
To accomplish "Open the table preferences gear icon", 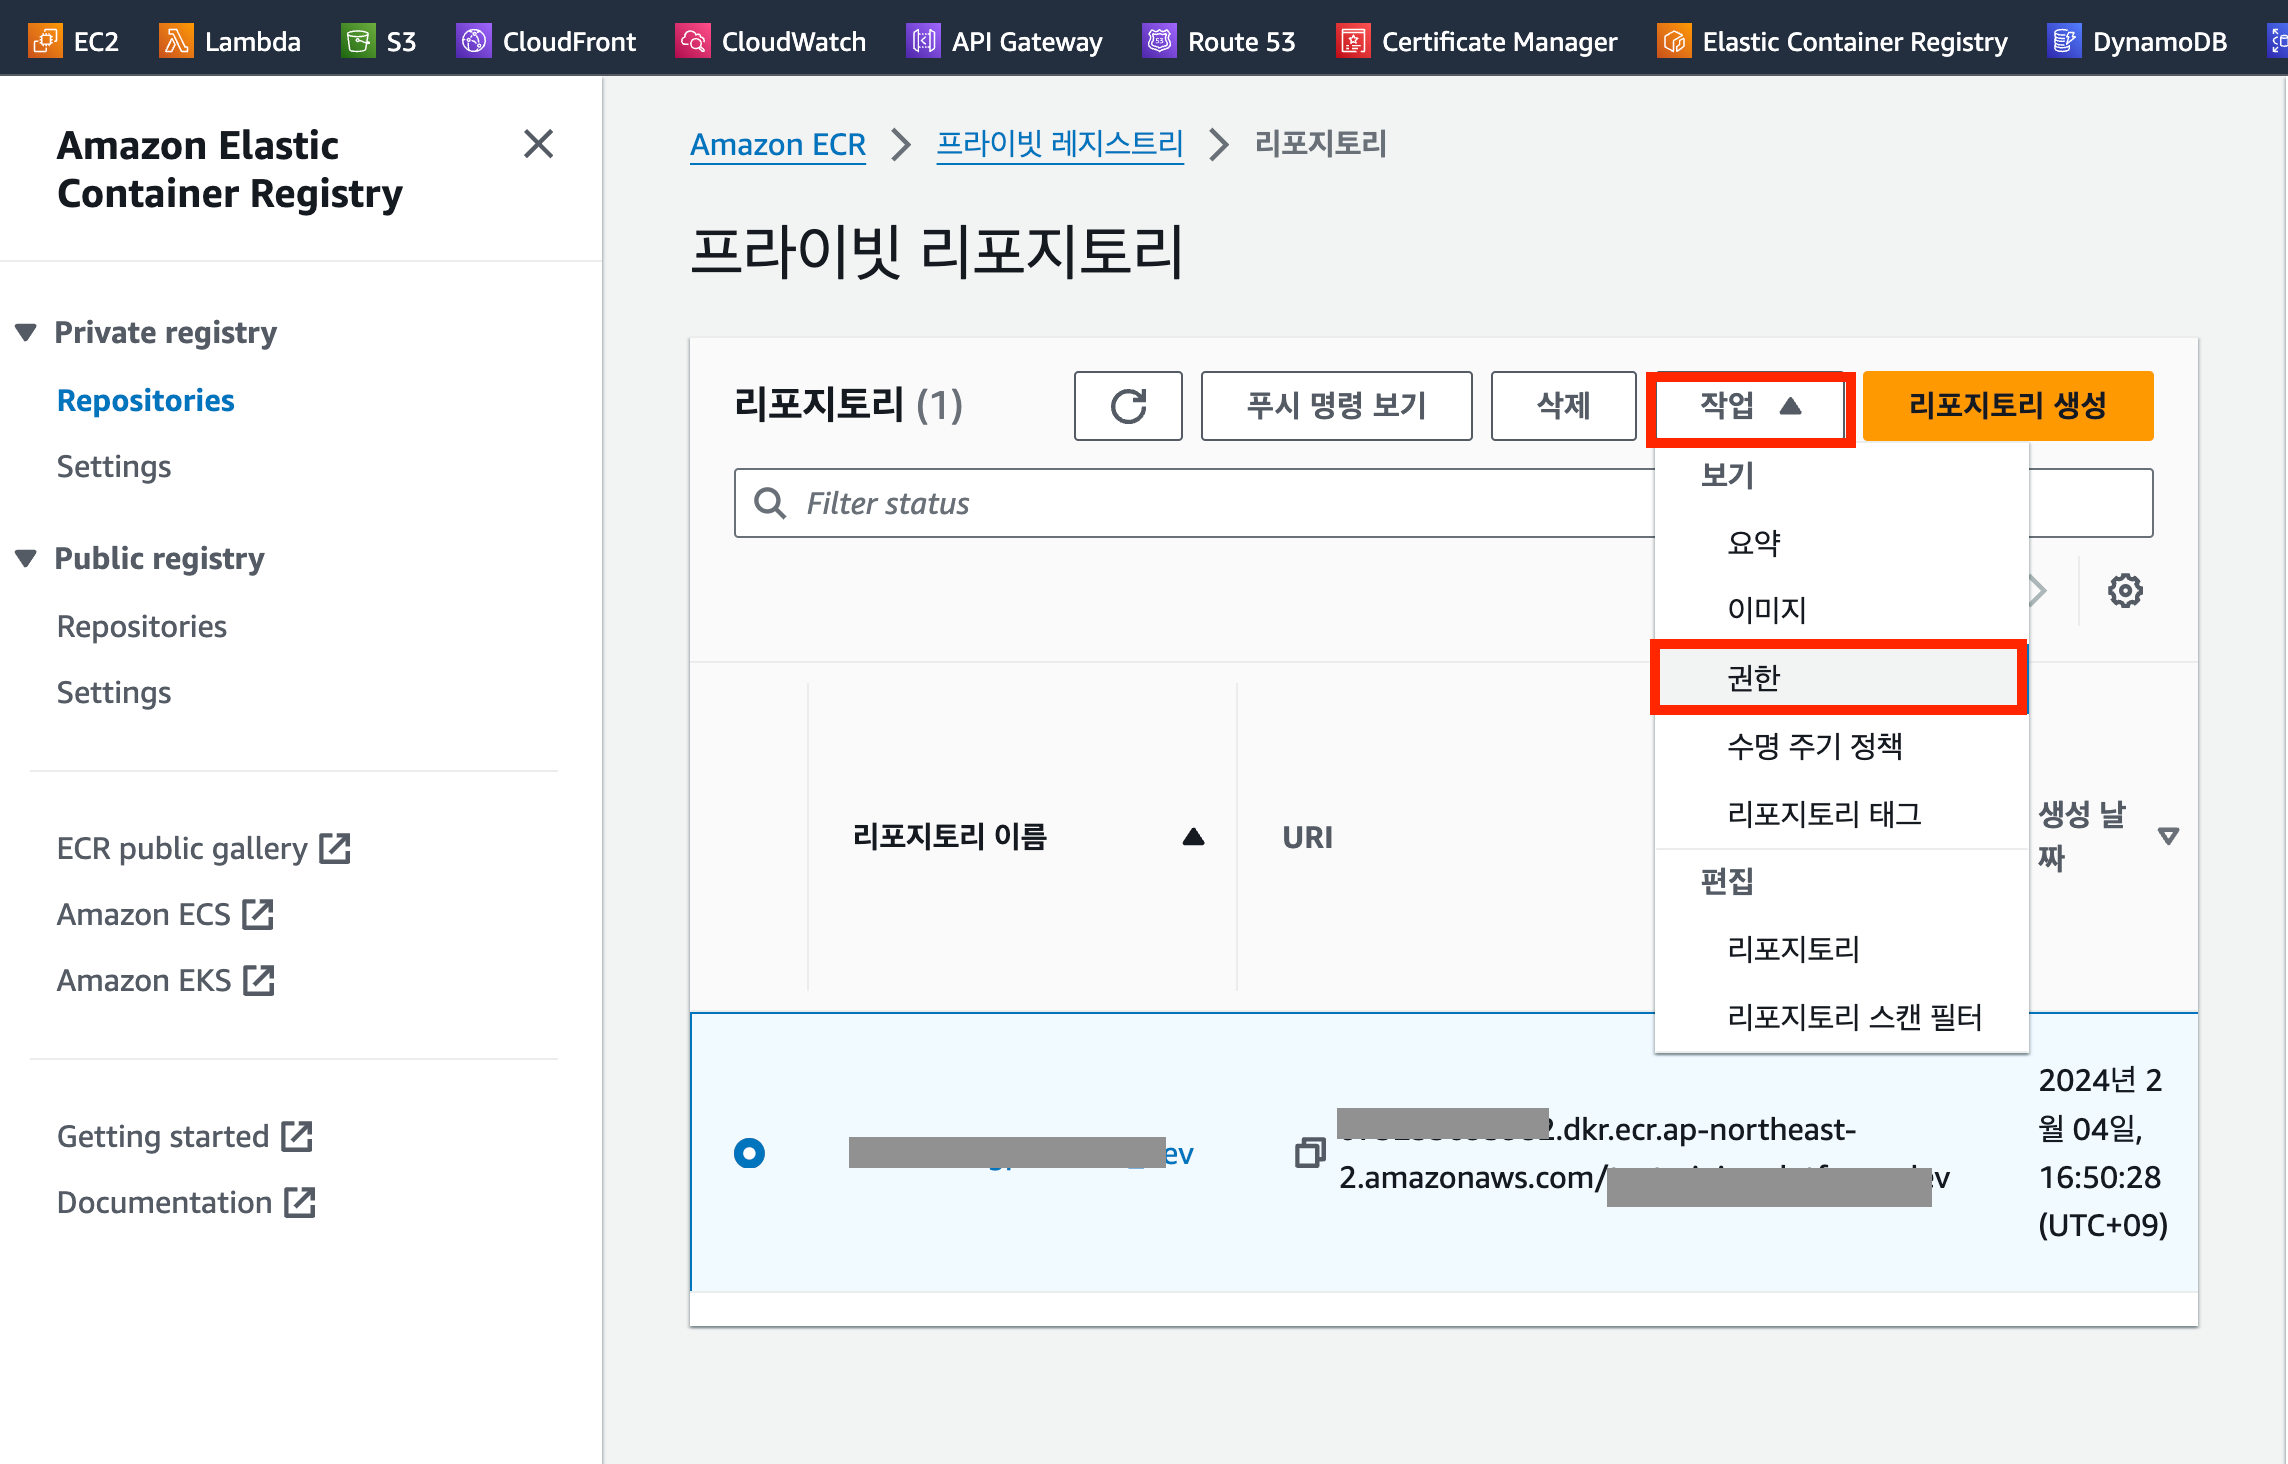I will point(2125,591).
